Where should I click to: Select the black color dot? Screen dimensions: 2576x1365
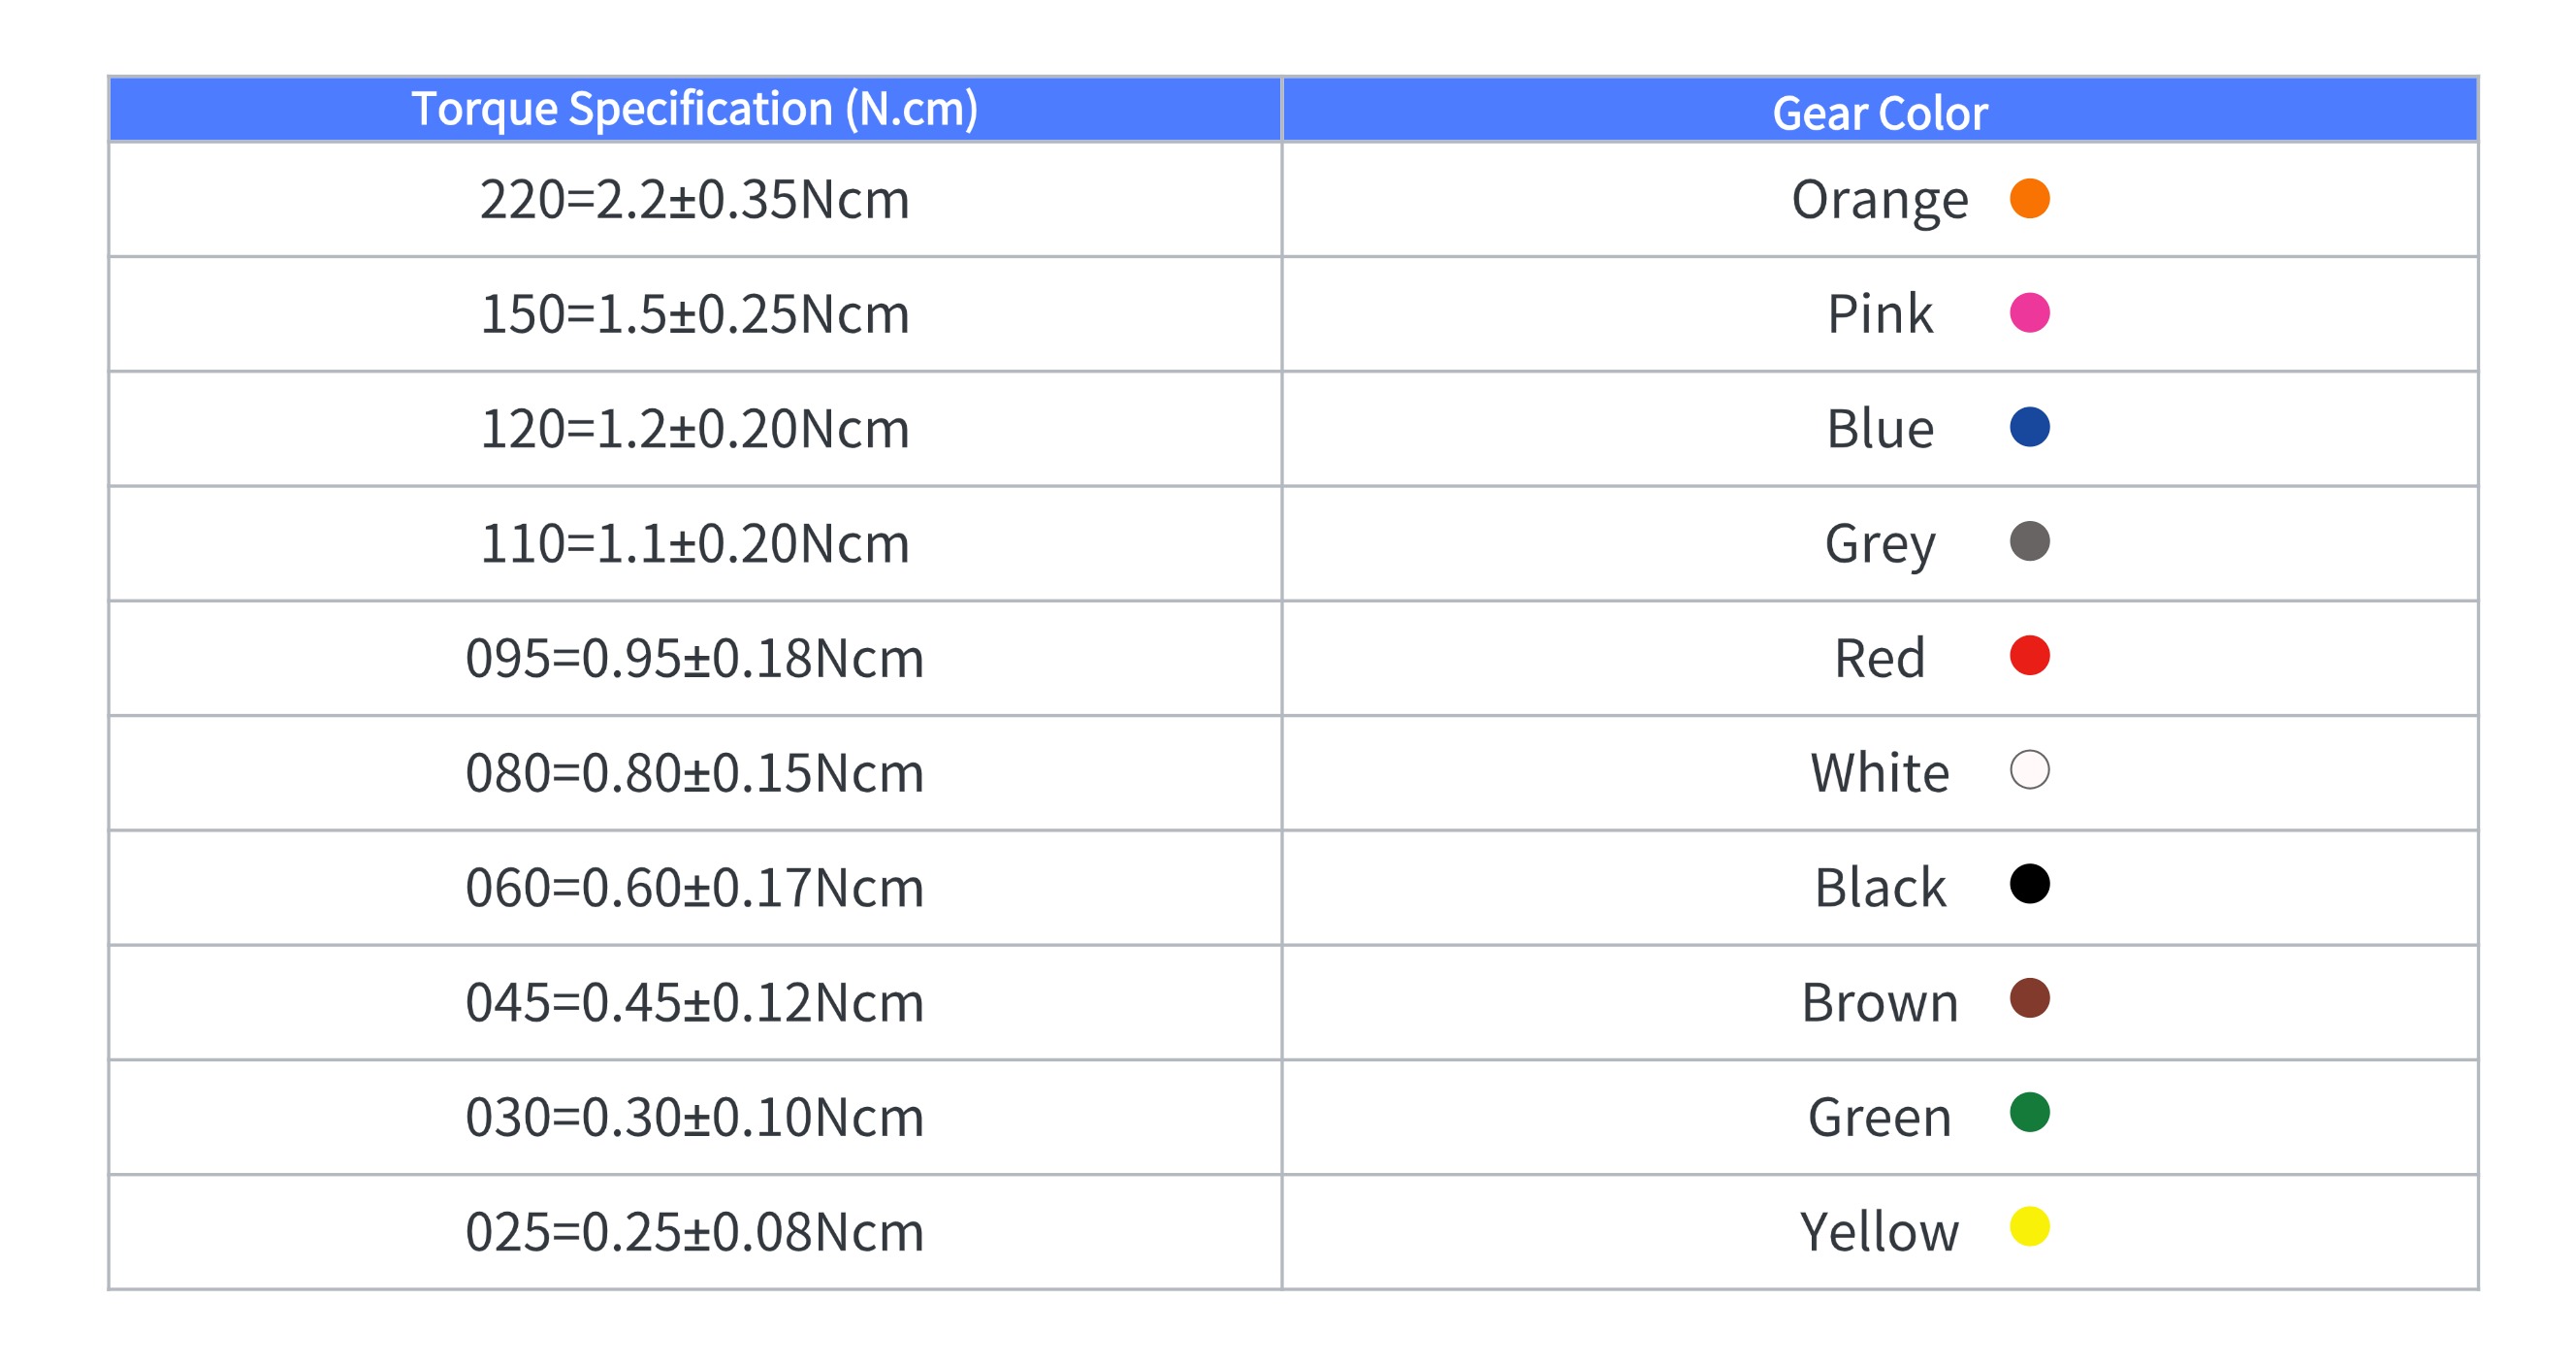pos(2029,884)
